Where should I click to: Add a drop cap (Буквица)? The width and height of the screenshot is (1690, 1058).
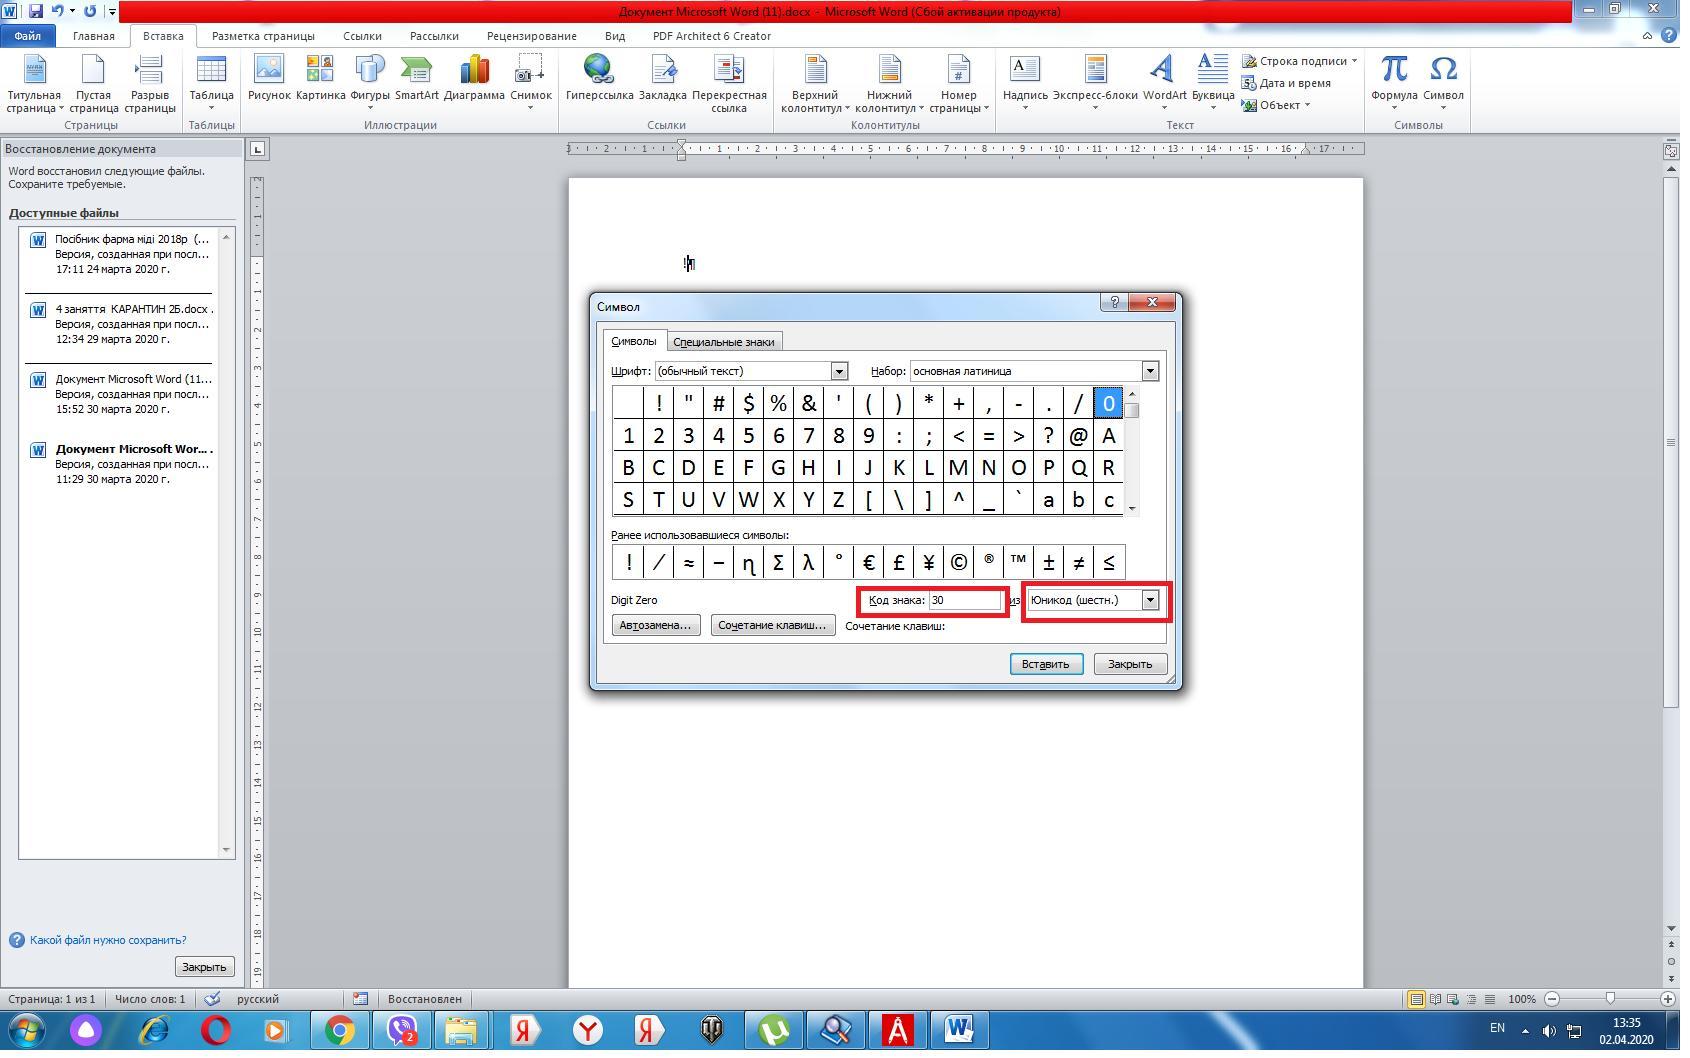tap(1213, 84)
